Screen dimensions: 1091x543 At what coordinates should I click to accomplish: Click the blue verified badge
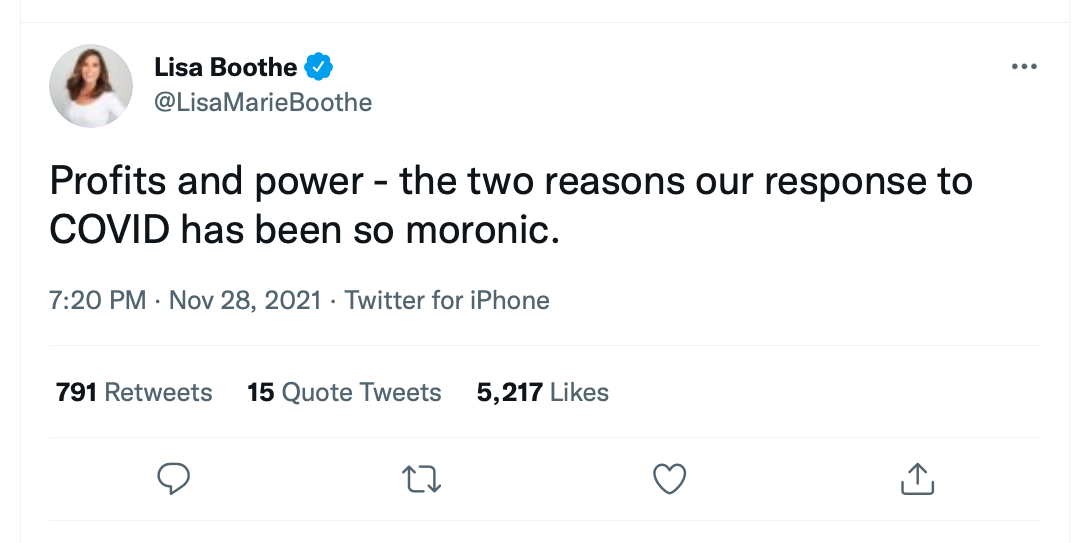point(319,68)
